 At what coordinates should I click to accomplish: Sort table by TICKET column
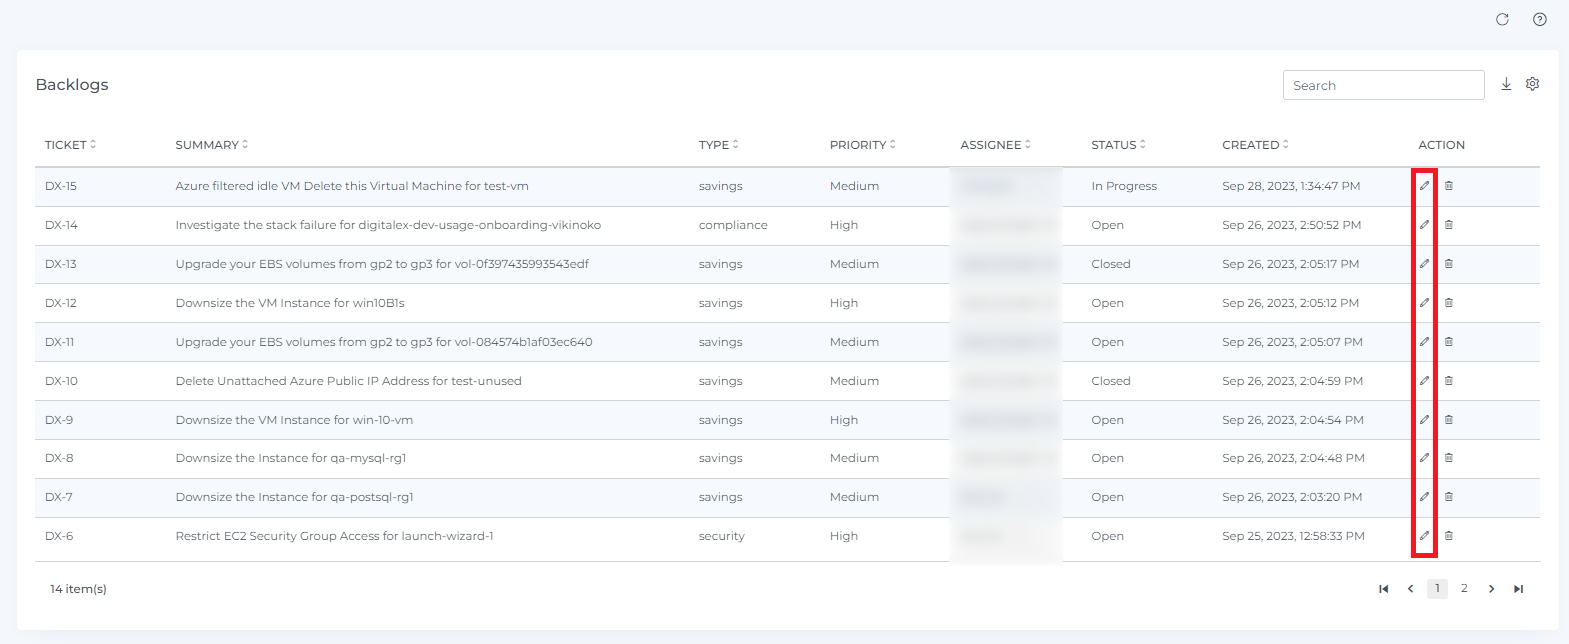point(70,145)
